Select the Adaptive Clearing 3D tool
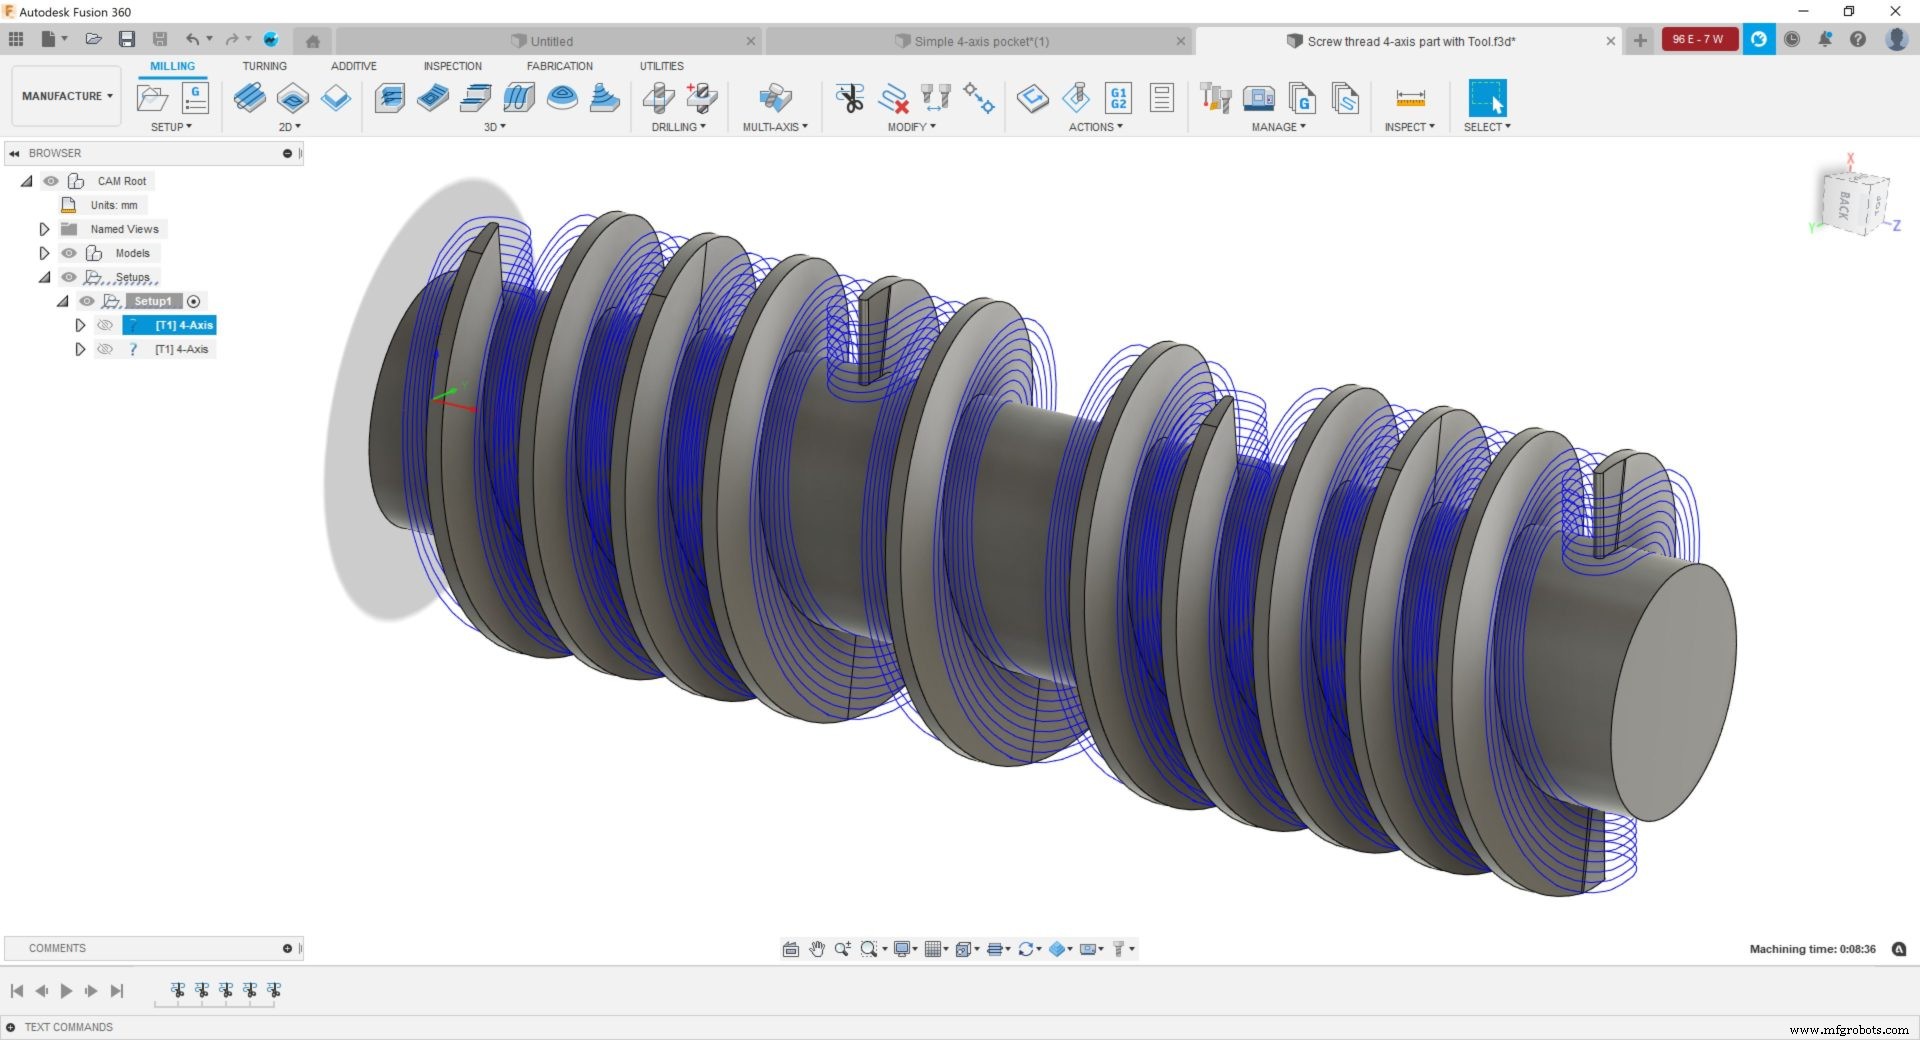The image size is (1920, 1040). [390, 98]
